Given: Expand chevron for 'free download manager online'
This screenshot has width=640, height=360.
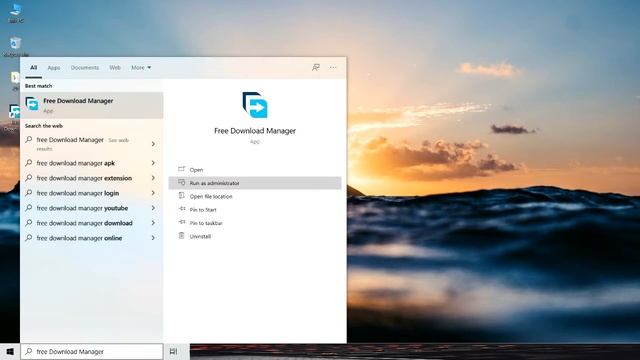Looking at the screenshot, I should (x=153, y=238).
